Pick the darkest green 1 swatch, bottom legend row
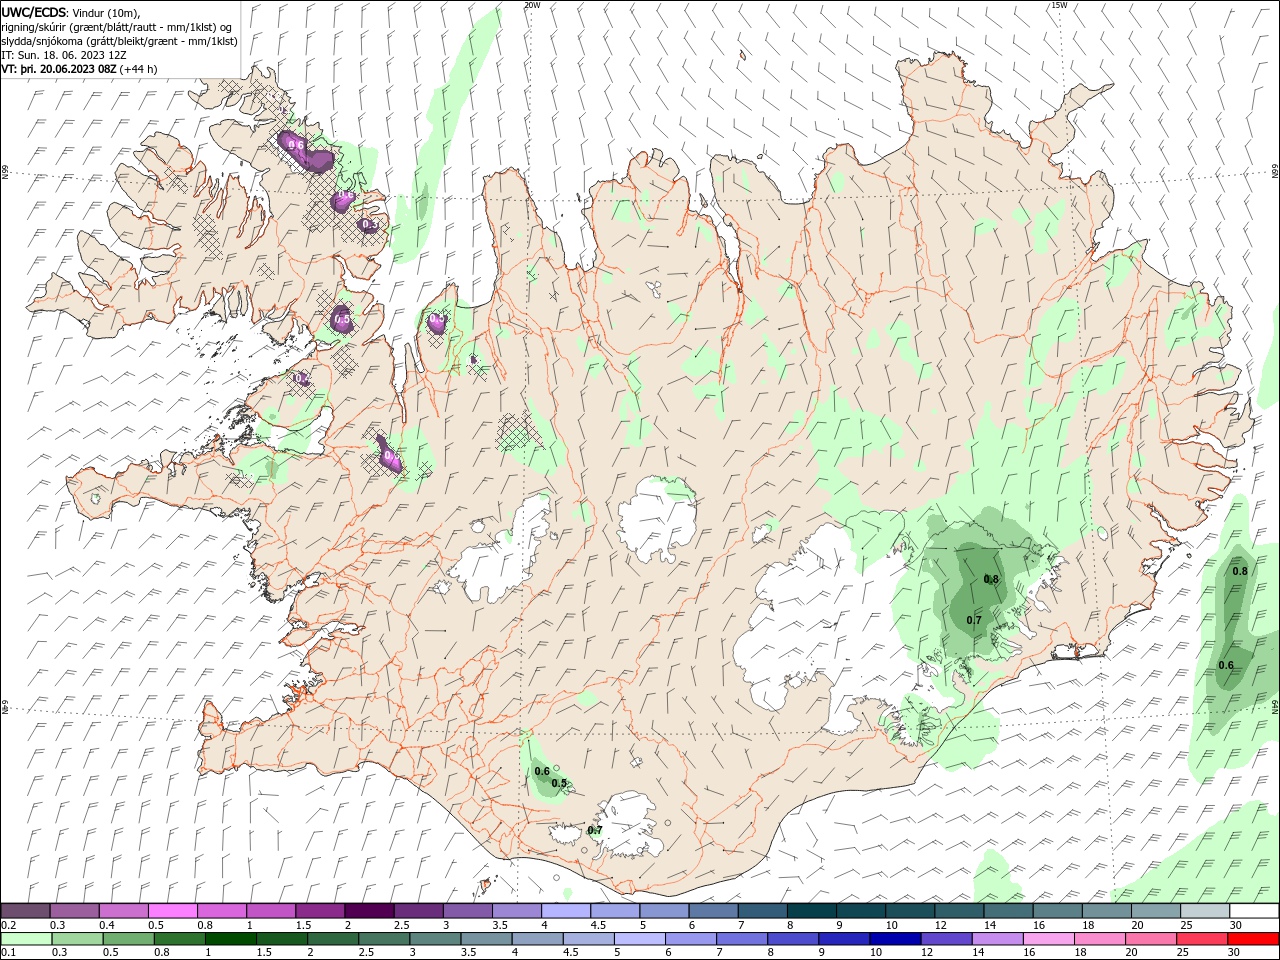The height and width of the screenshot is (960, 1280). coord(231,939)
